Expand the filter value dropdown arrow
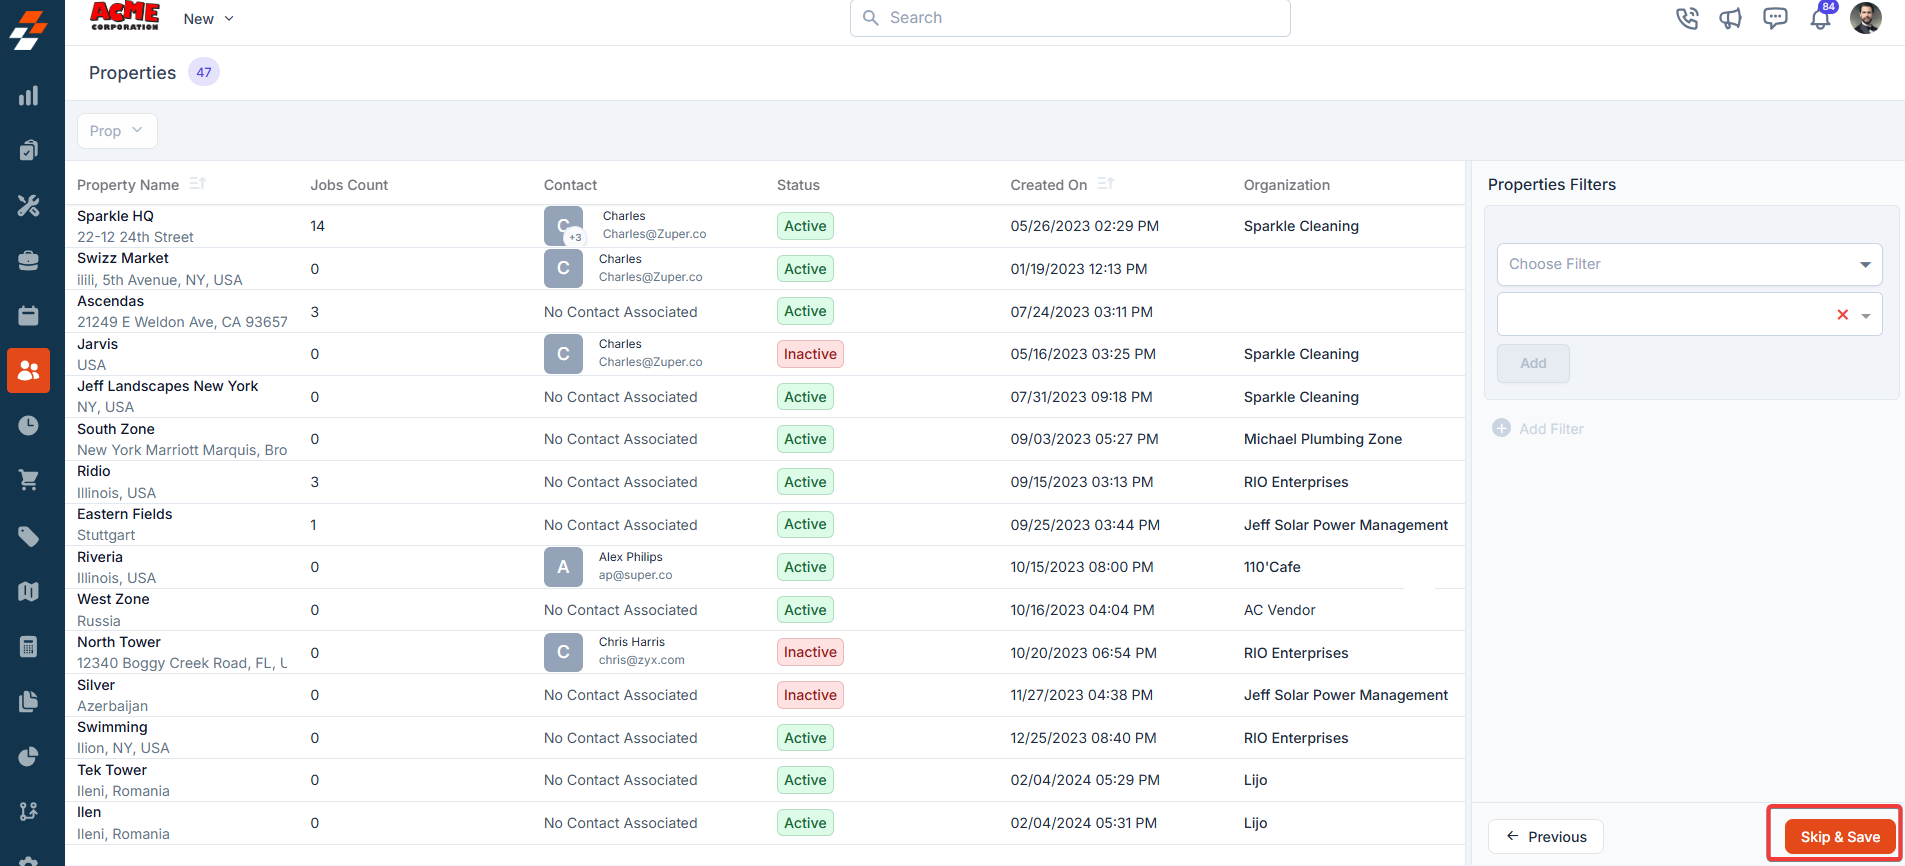Viewport: 1905px width, 866px height. pos(1866,315)
